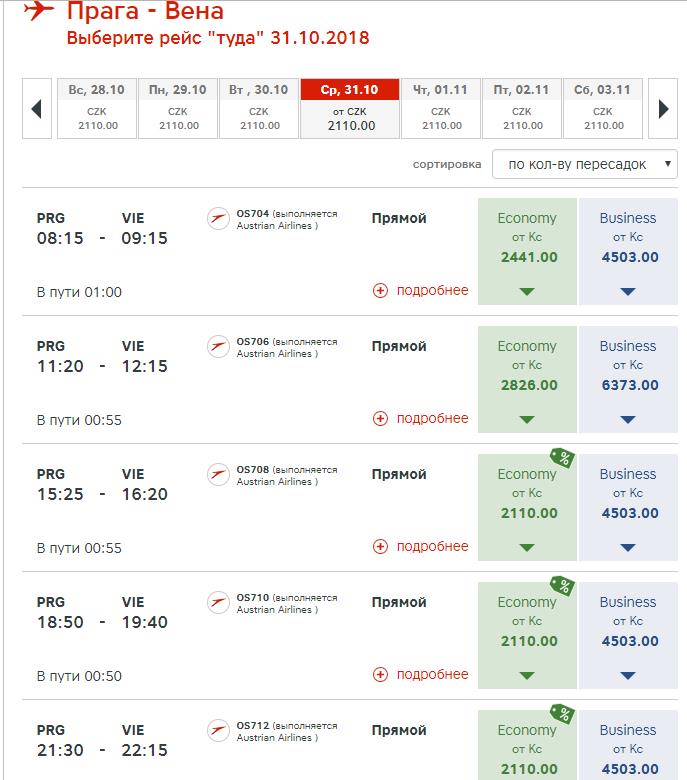
Task: Open the sorting dropdown by number of transfers
Action: click(x=585, y=164)
